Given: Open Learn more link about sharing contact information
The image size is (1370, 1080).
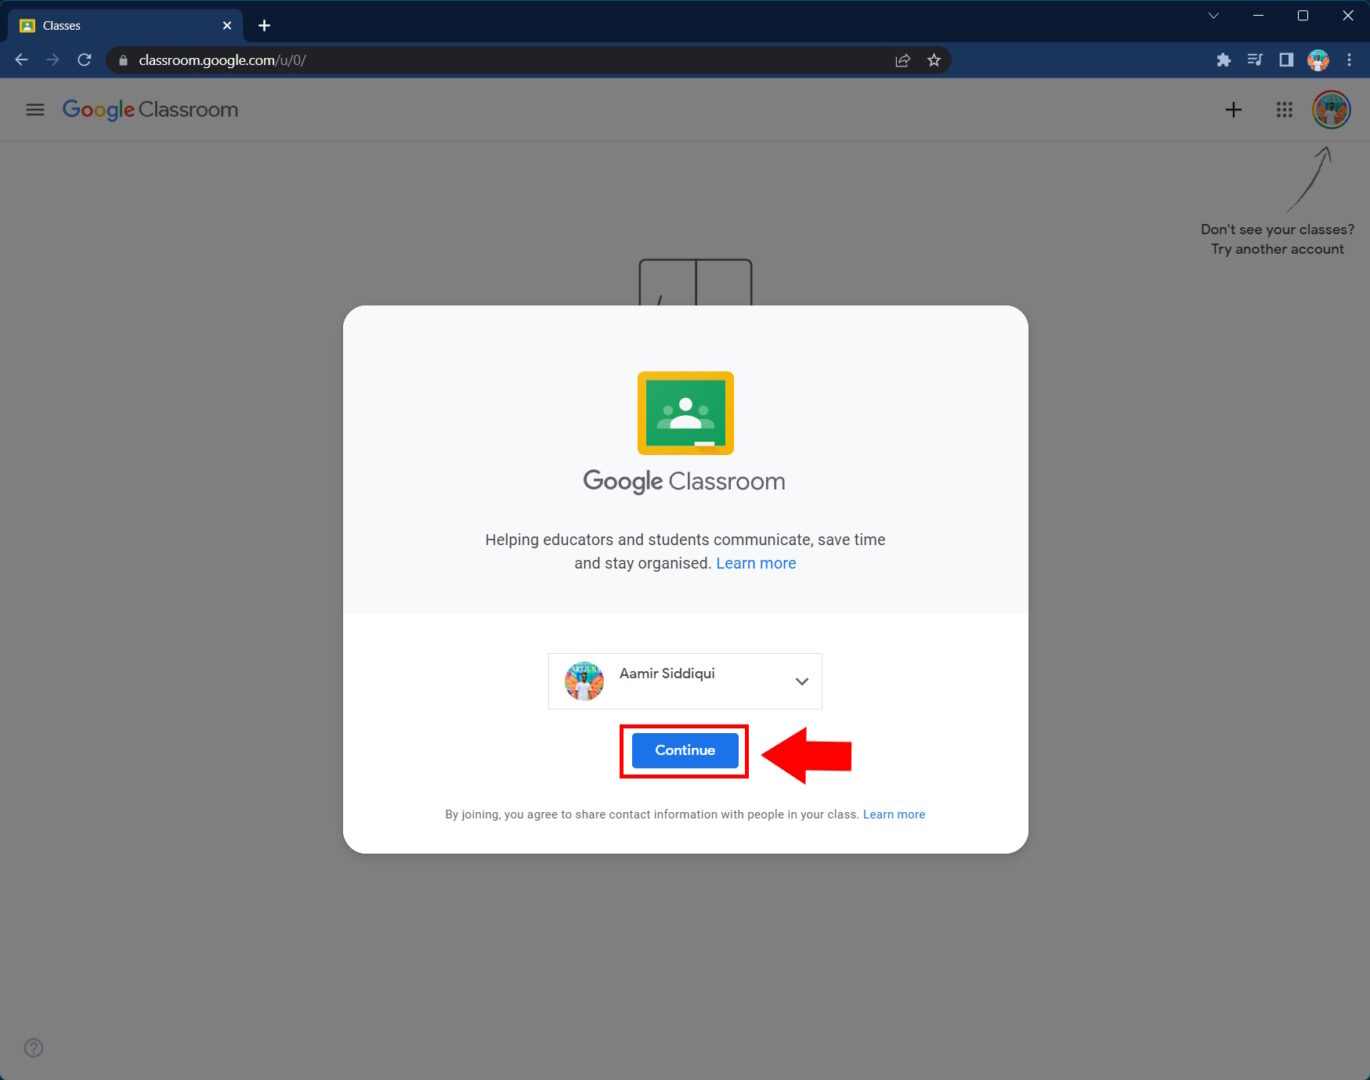Looking at the screenshot, I should click(x=894, y=814).
